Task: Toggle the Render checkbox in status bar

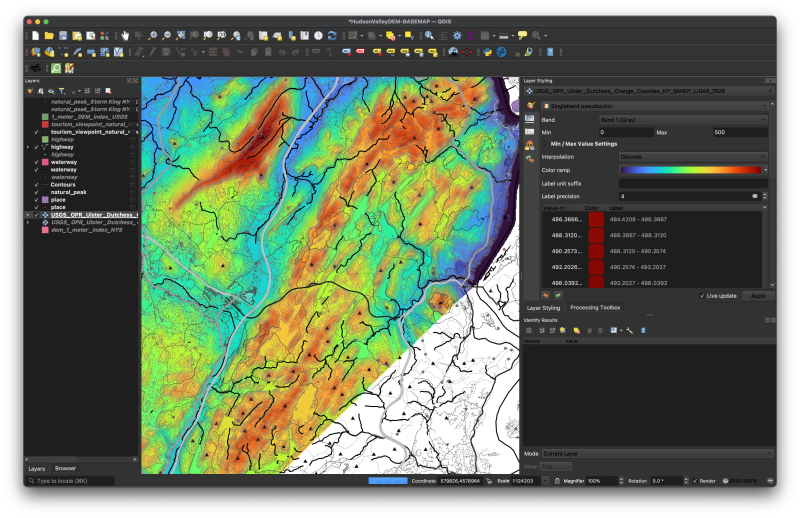Action: [x=695, y=481]
